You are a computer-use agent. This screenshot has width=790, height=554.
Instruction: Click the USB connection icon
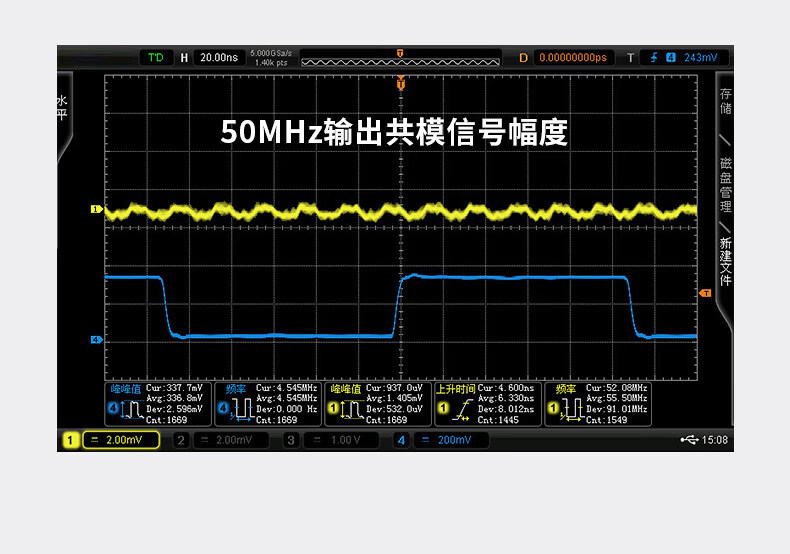(689, 439)
